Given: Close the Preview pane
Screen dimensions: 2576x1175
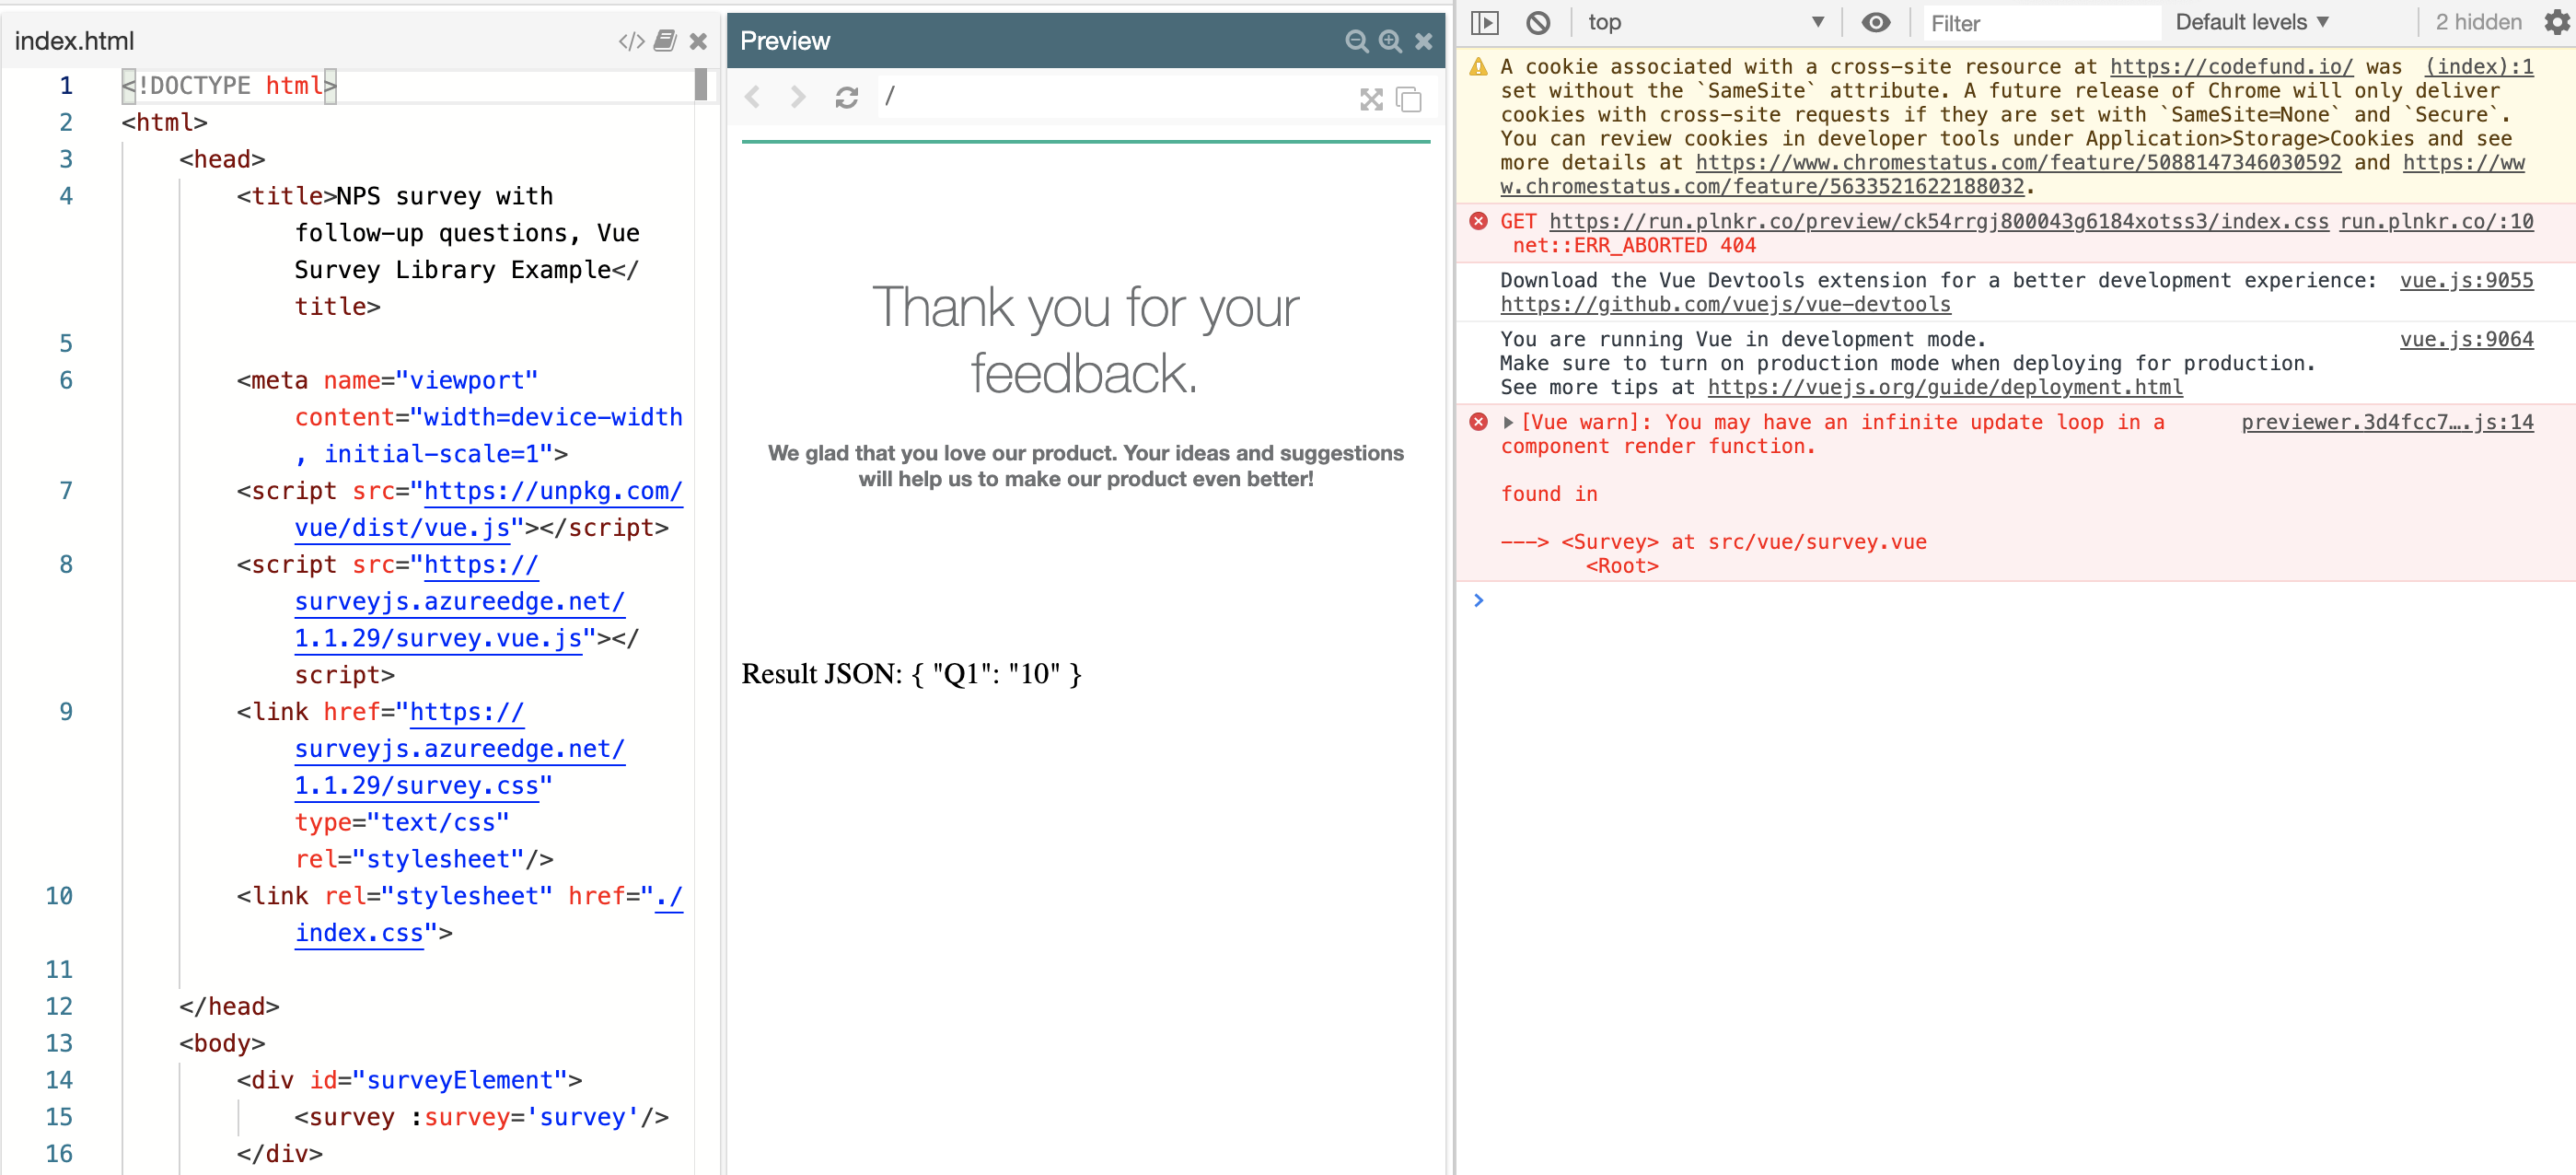Looking at the screenshot, I should 1423,41.
